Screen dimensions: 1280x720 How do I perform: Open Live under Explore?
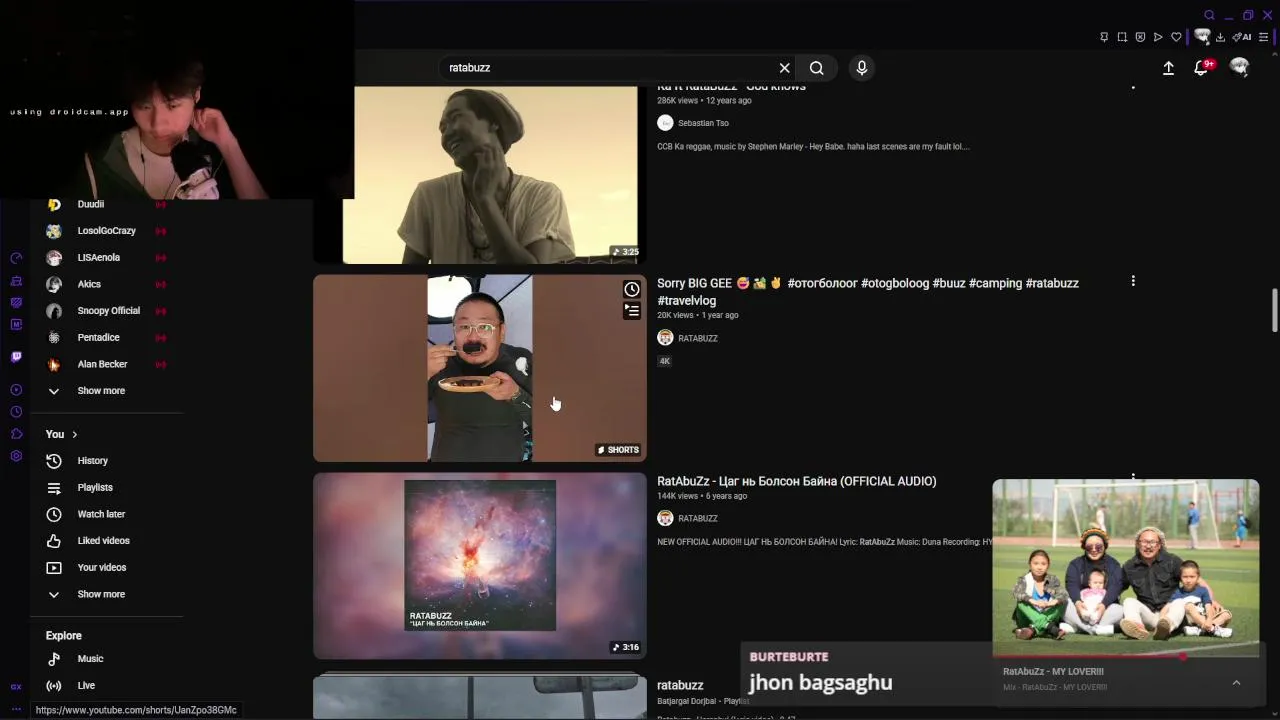86,685
